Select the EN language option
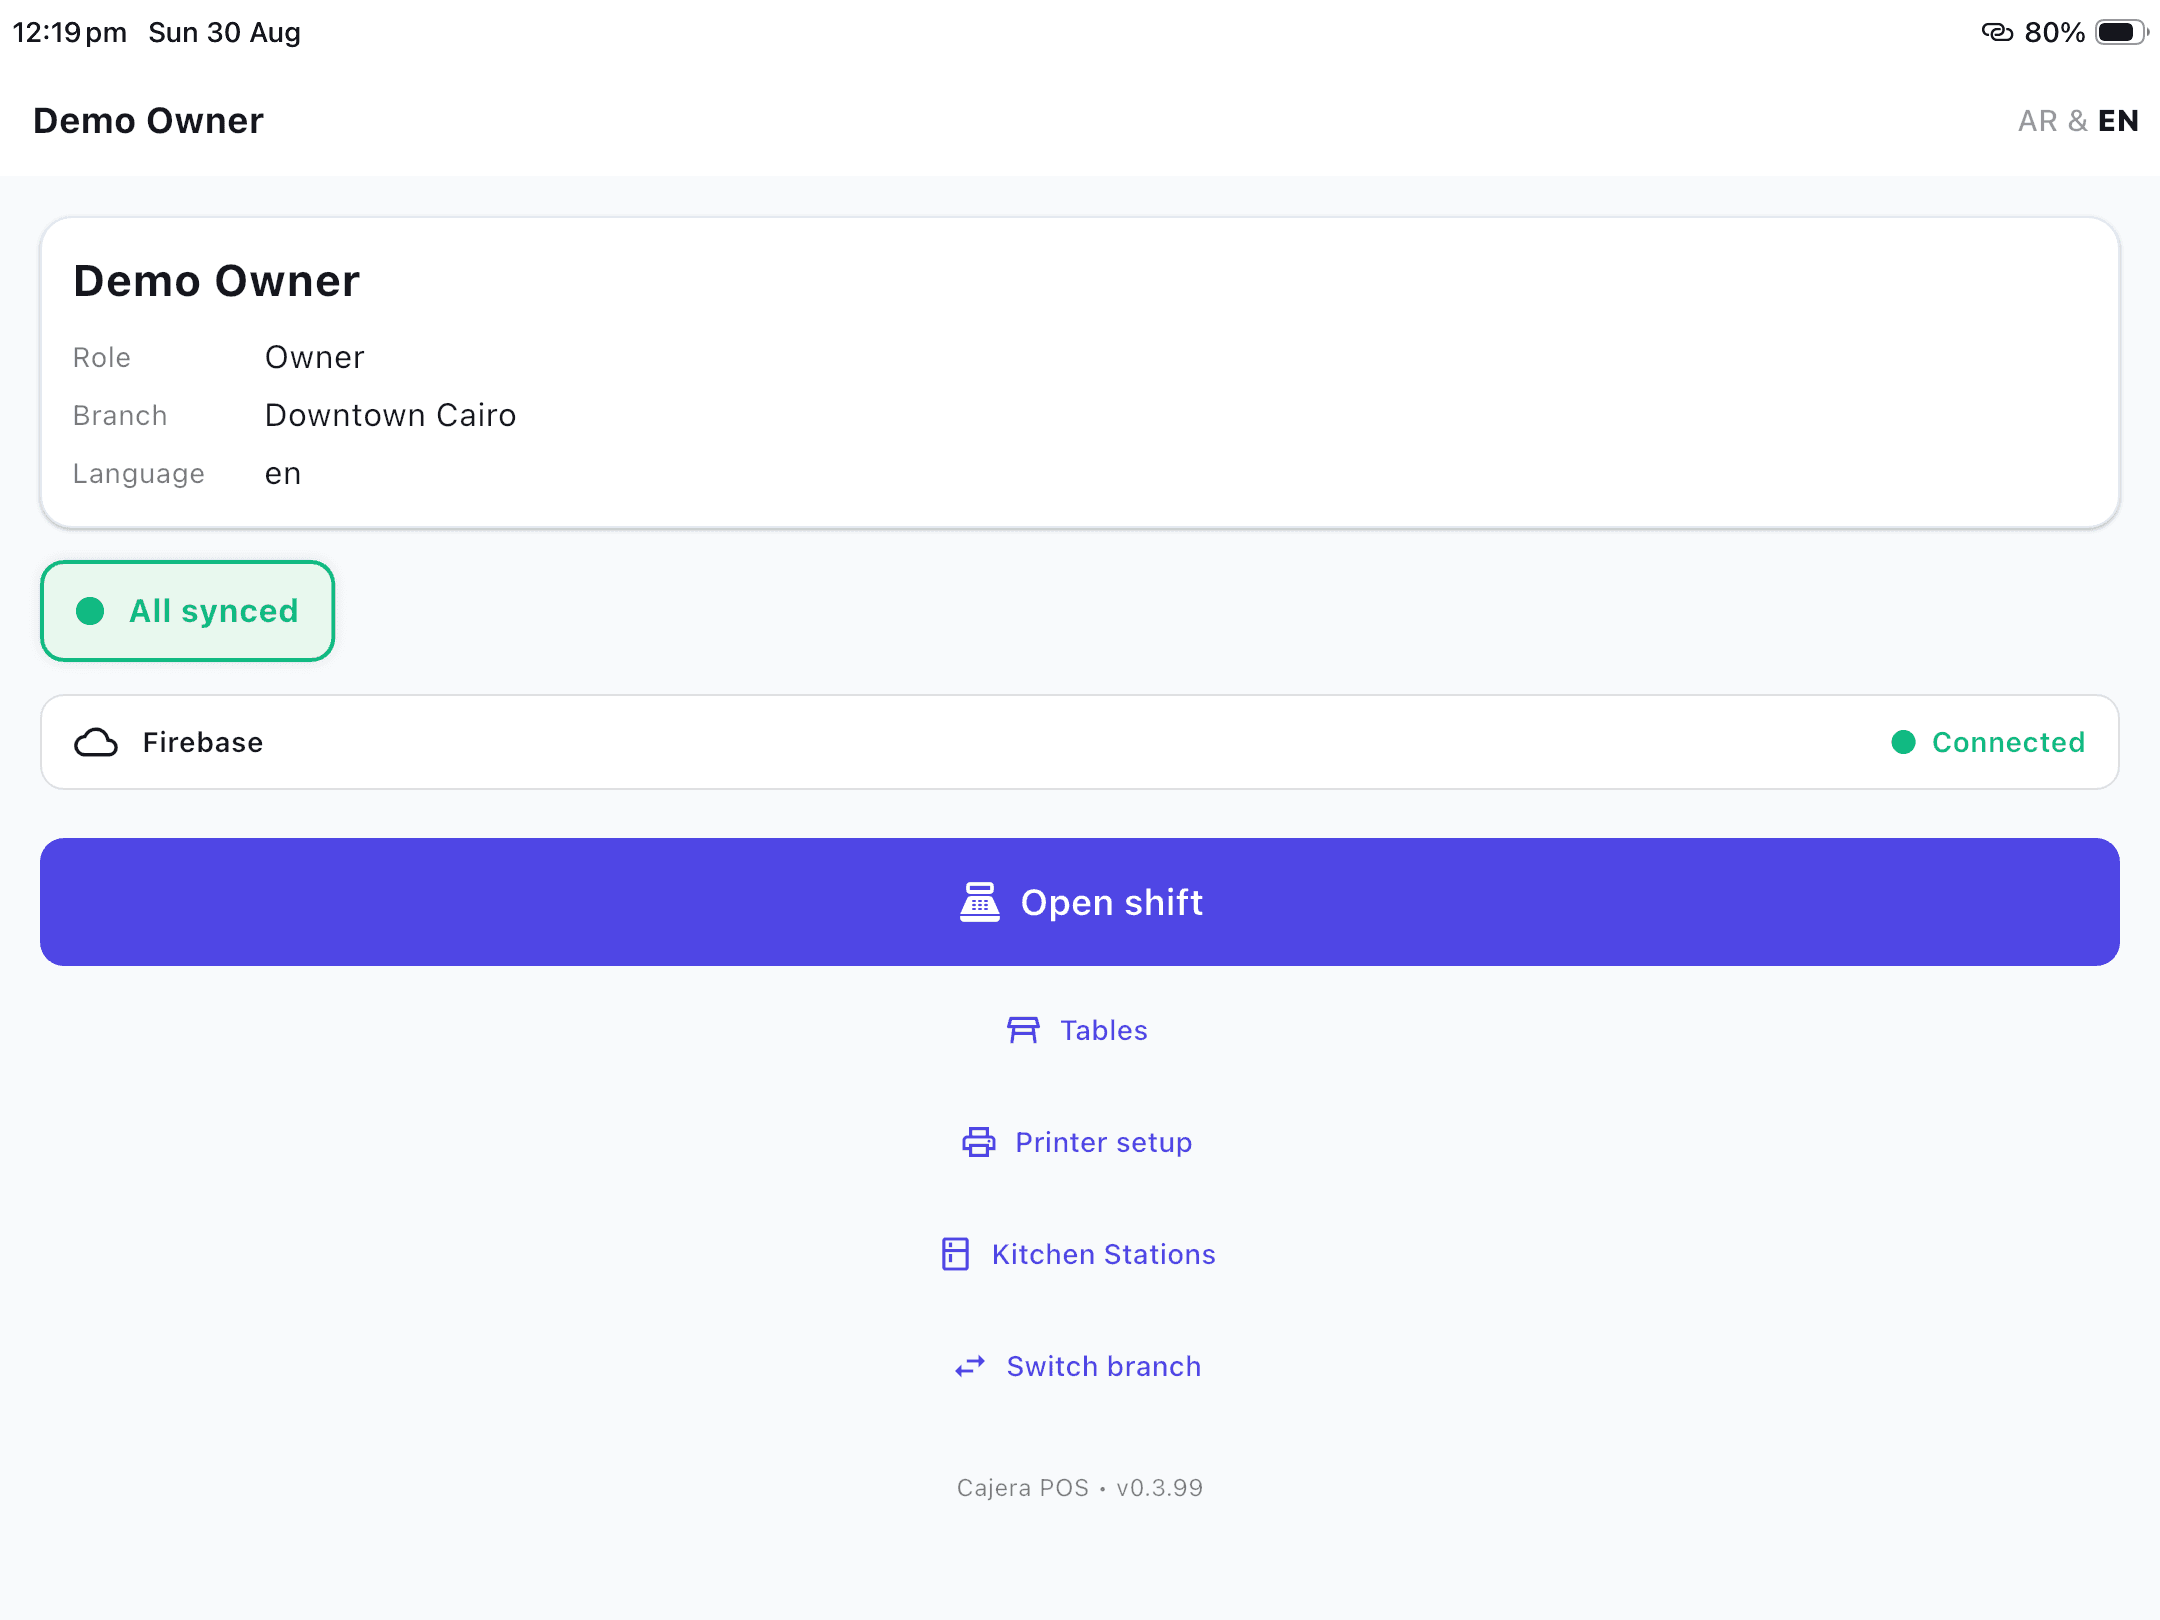 click(x=2118, y=121)
